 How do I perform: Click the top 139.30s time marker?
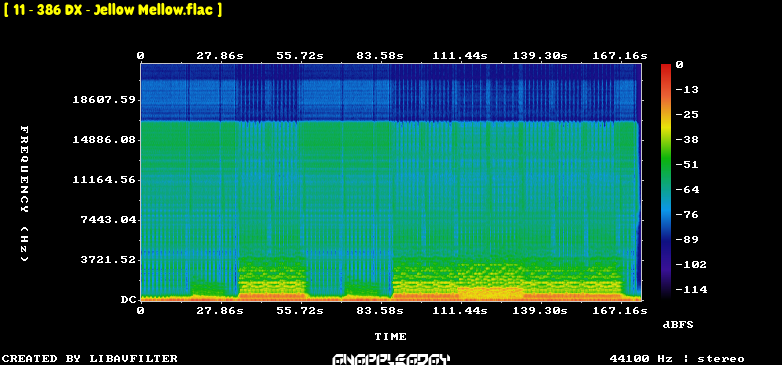point(540,56)
